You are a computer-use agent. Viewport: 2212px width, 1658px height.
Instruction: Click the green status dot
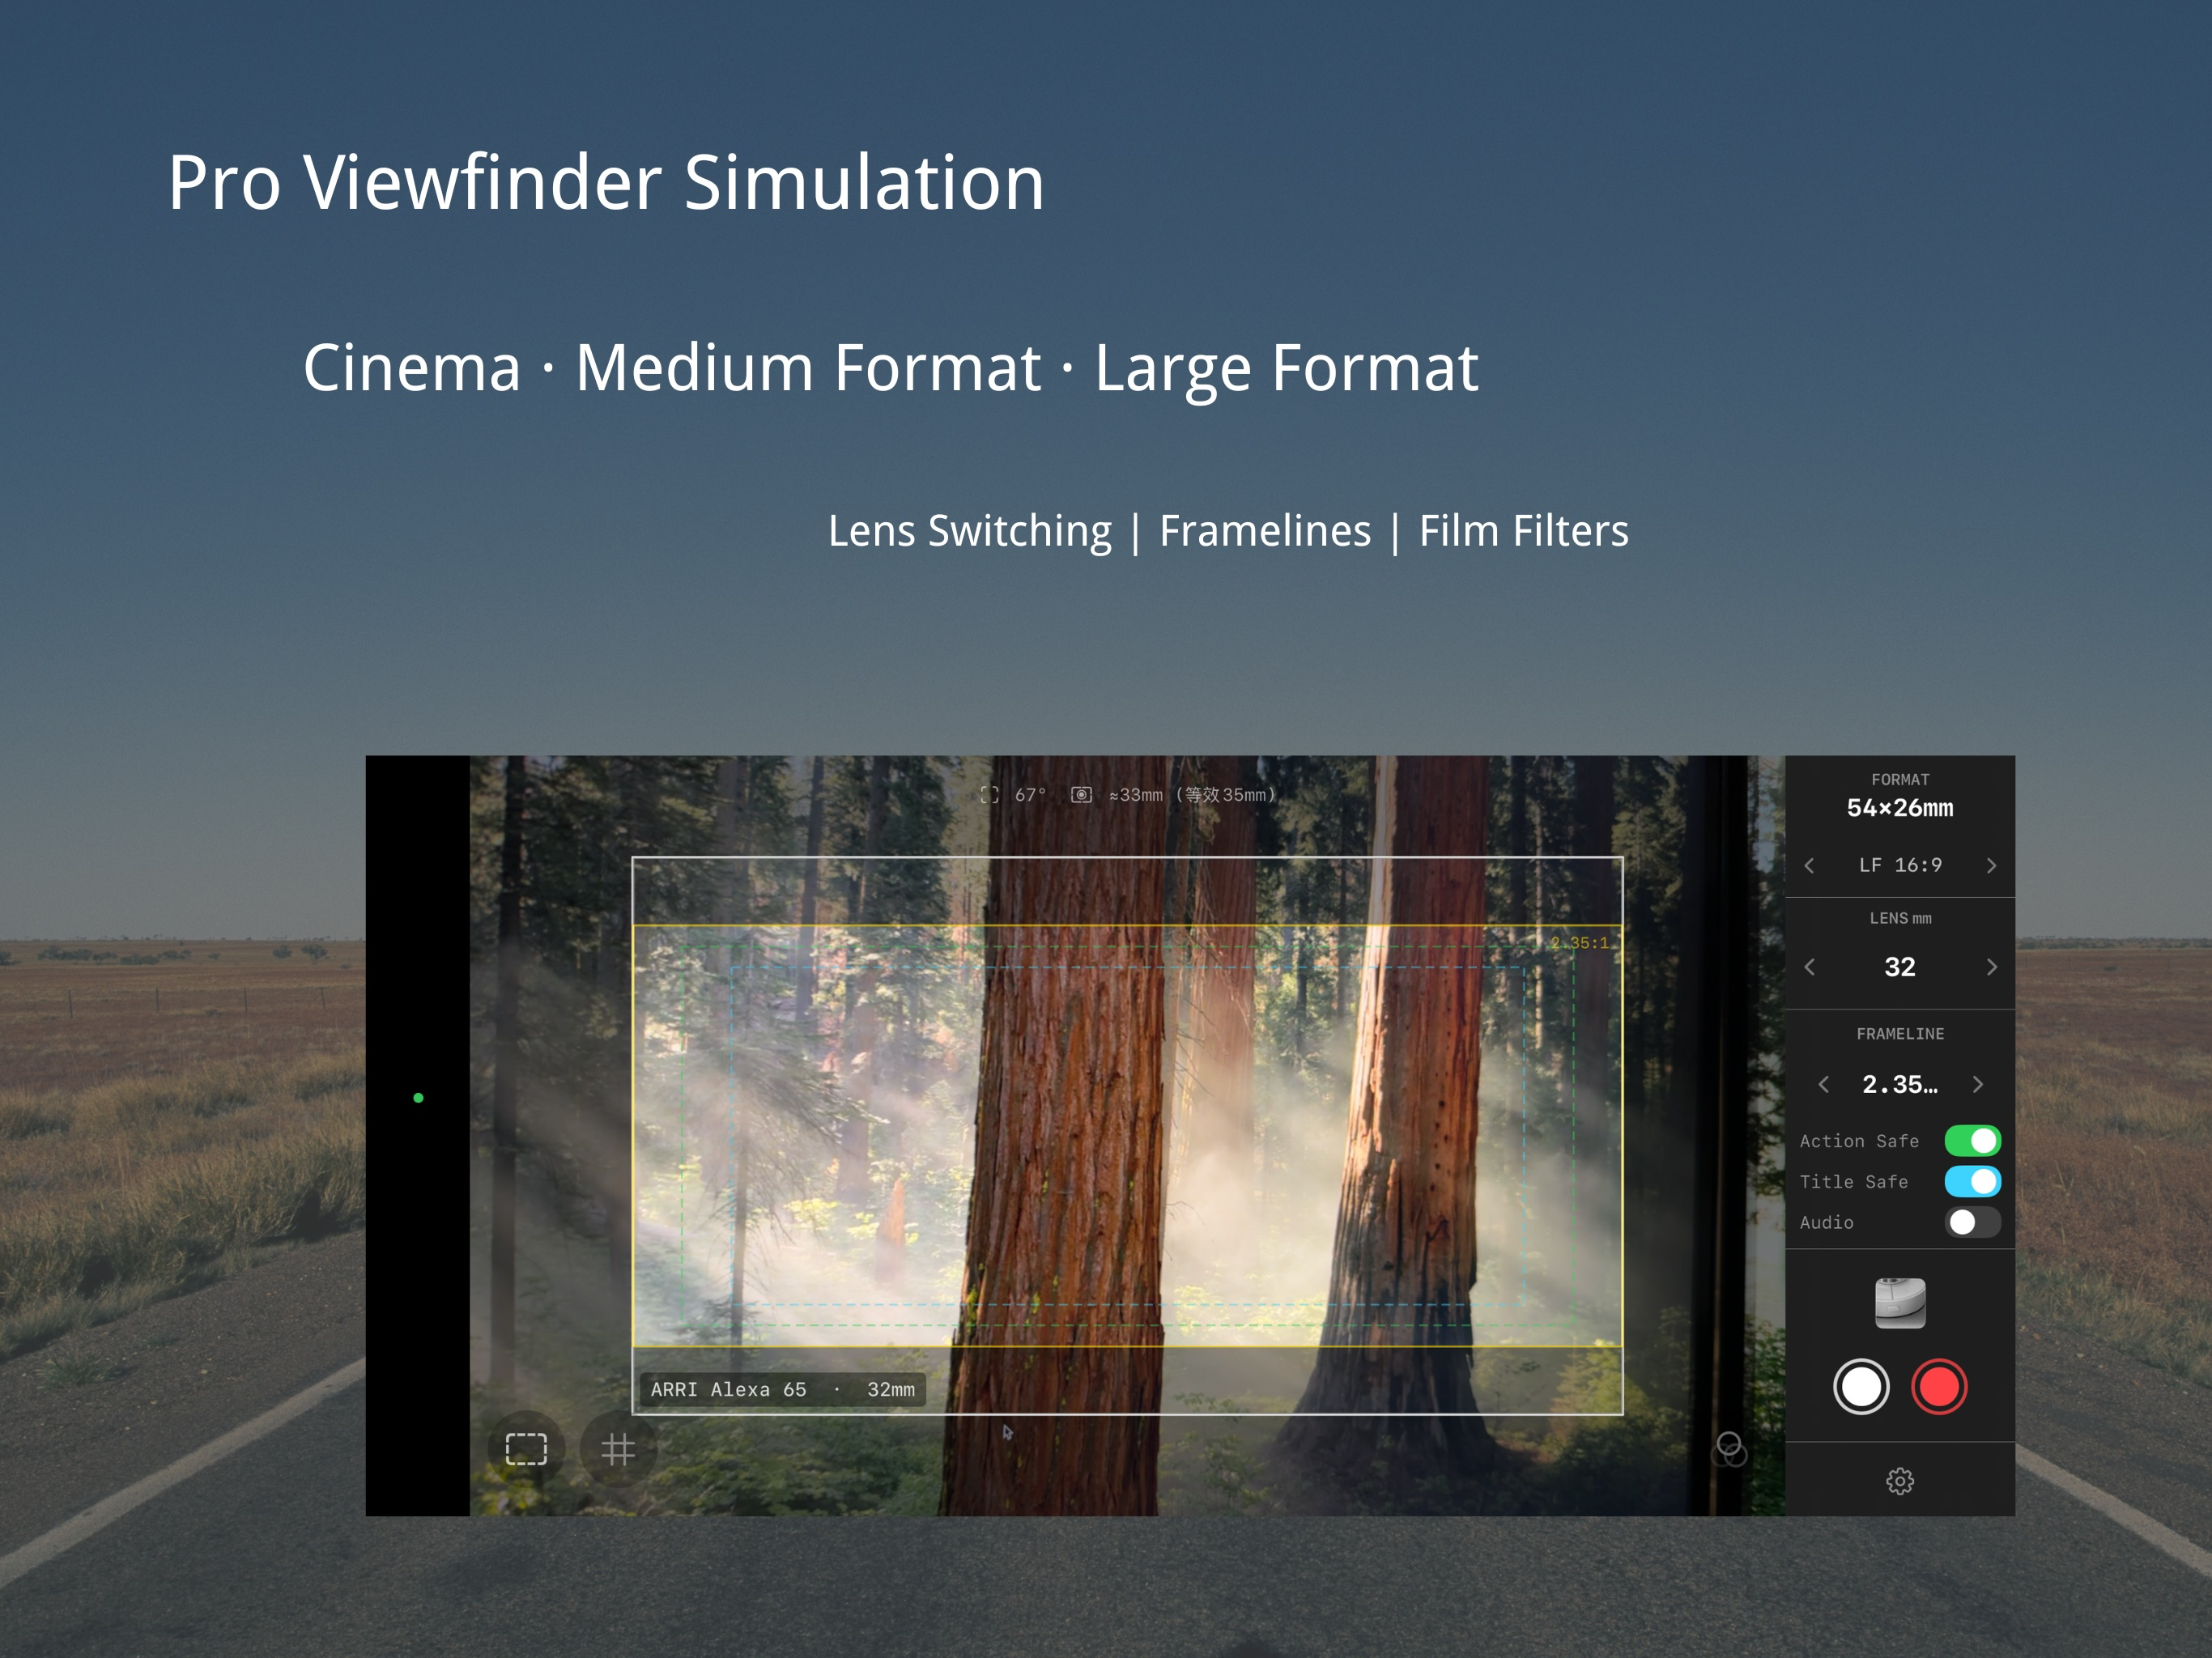click(x=418, y=1098)
